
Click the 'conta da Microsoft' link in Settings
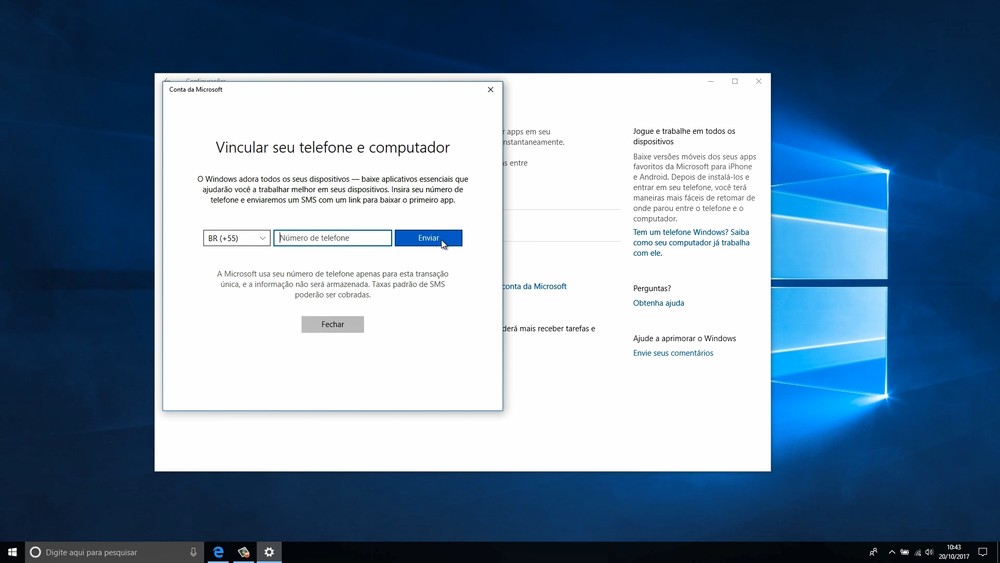[534, 286]
